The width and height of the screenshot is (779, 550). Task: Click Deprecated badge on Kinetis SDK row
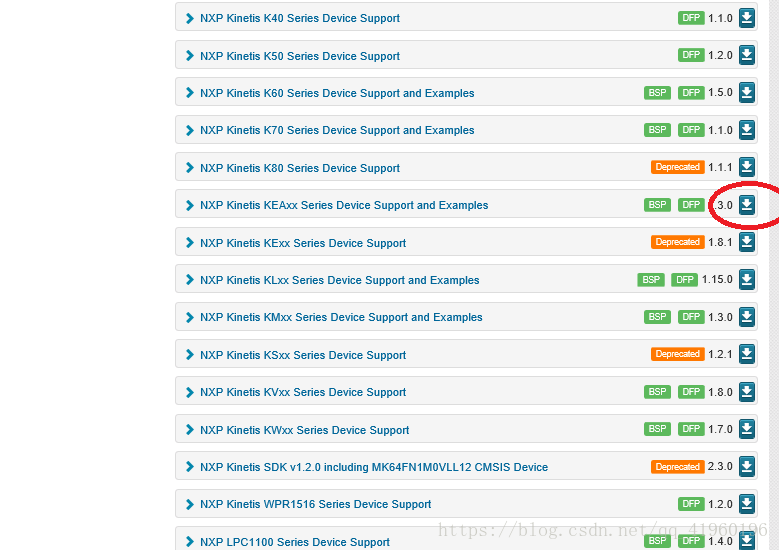(x=677, y=467)
